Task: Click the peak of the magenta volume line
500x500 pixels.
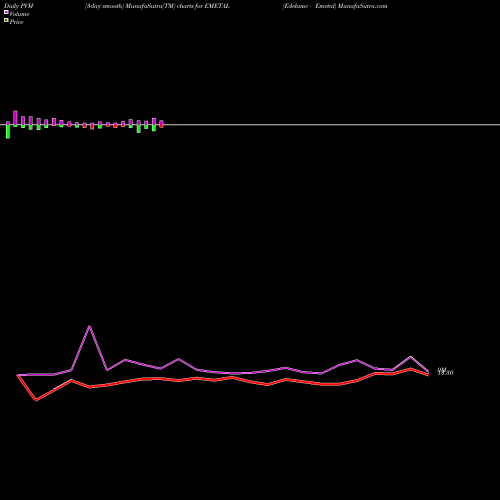Action: click(x=89, y=326)
